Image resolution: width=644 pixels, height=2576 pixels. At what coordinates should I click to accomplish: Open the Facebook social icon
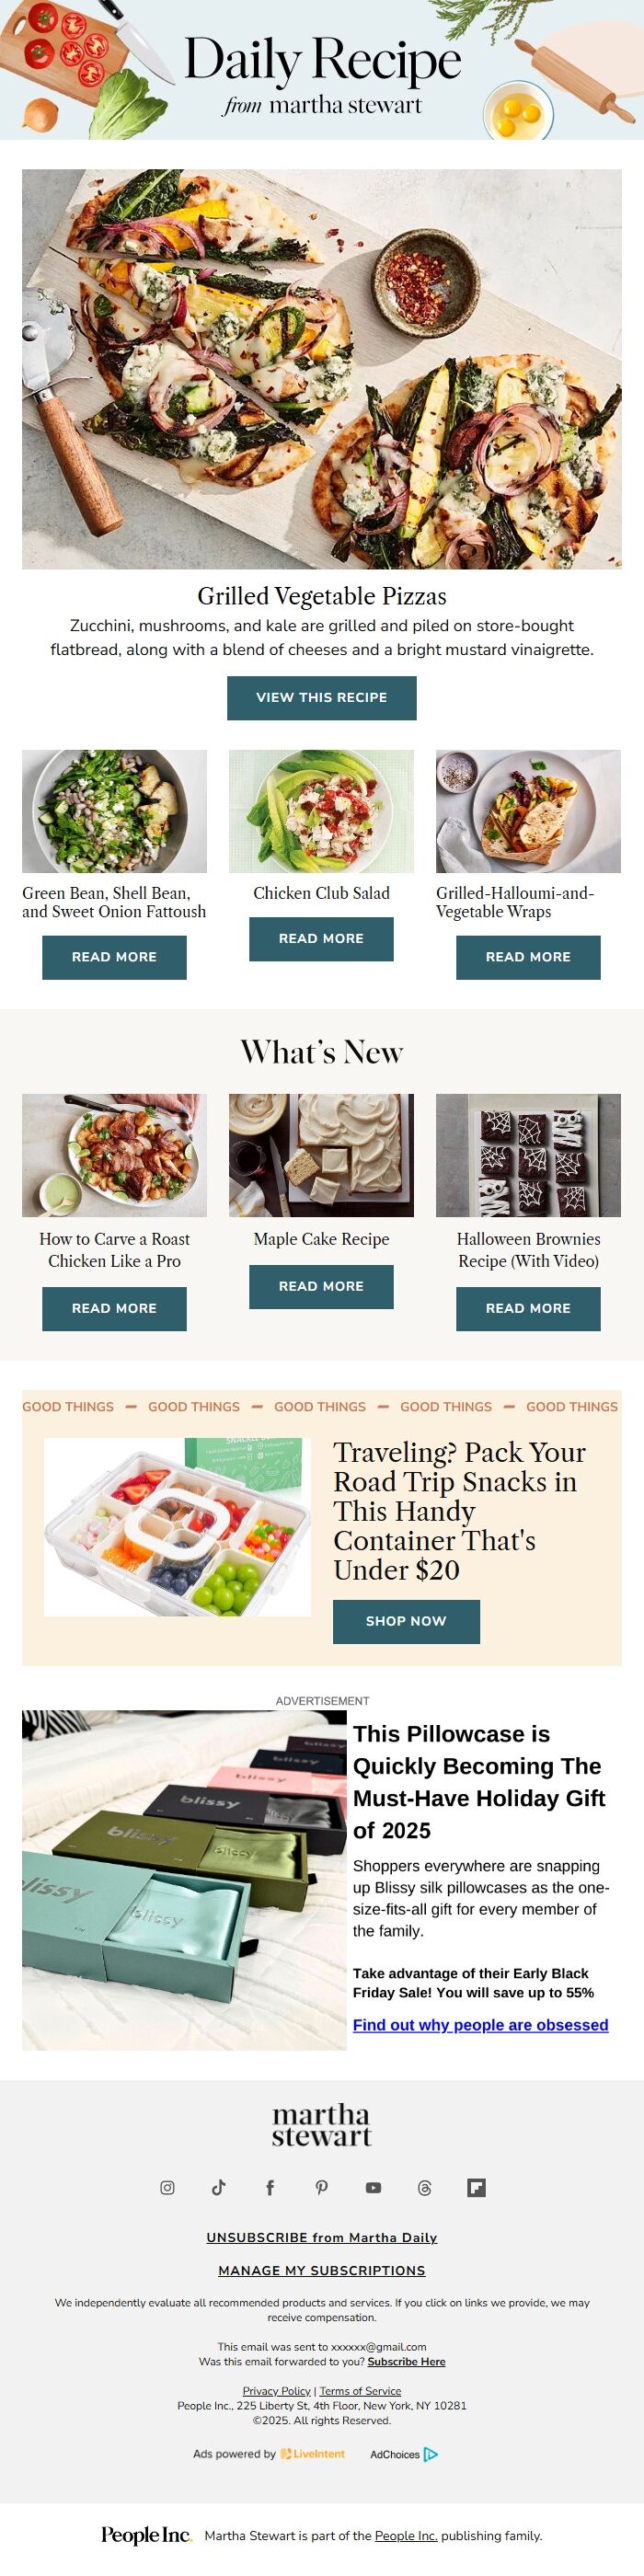tap(270, 2187)
